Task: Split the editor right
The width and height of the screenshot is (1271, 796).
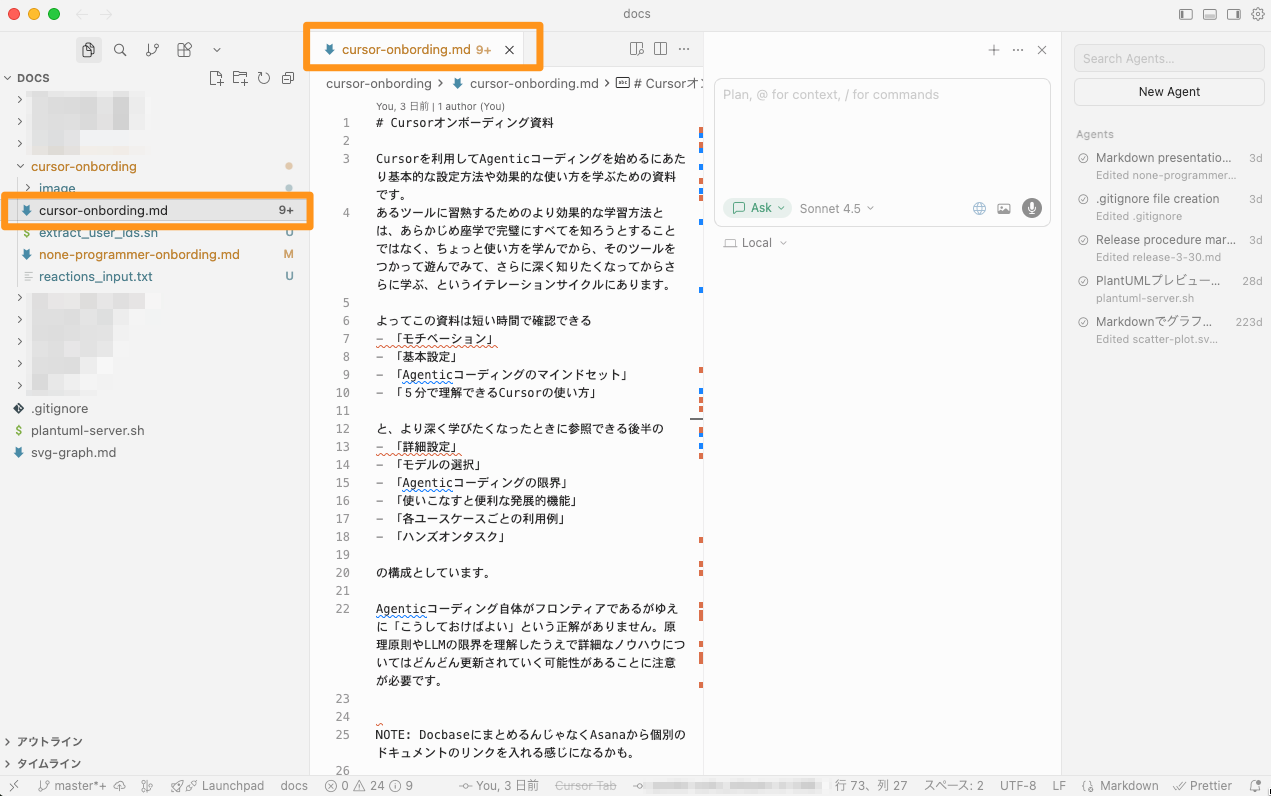Action: point(660,49)
